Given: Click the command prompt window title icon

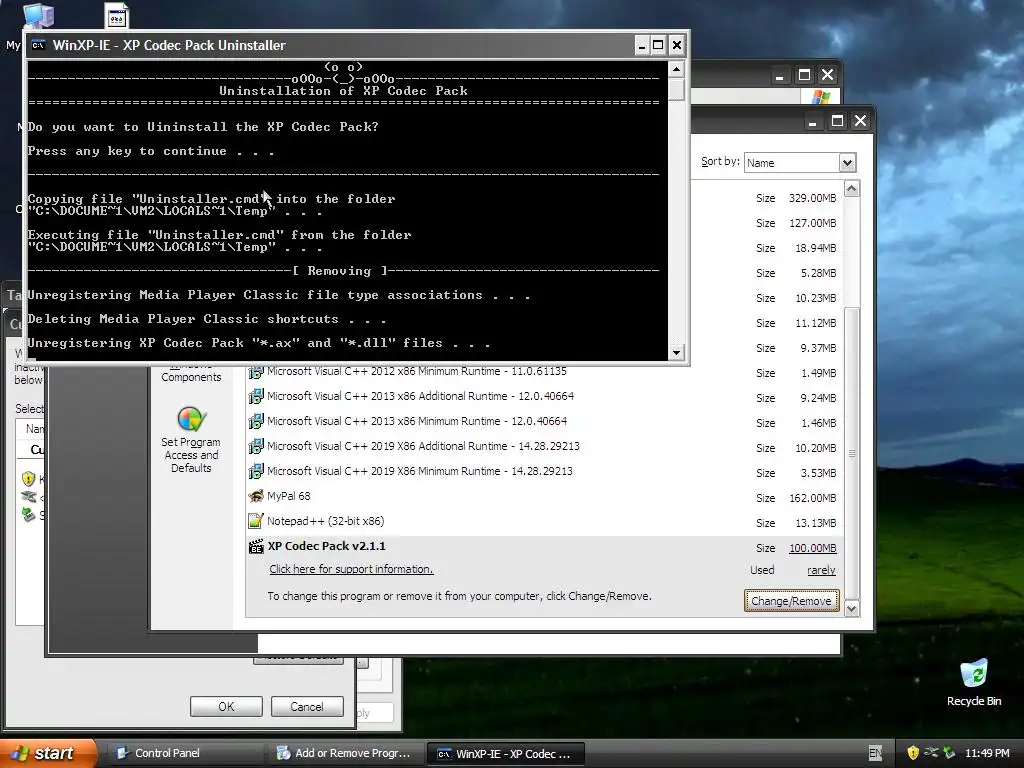Looking at the screenshot, I should [x=39, y=45].
